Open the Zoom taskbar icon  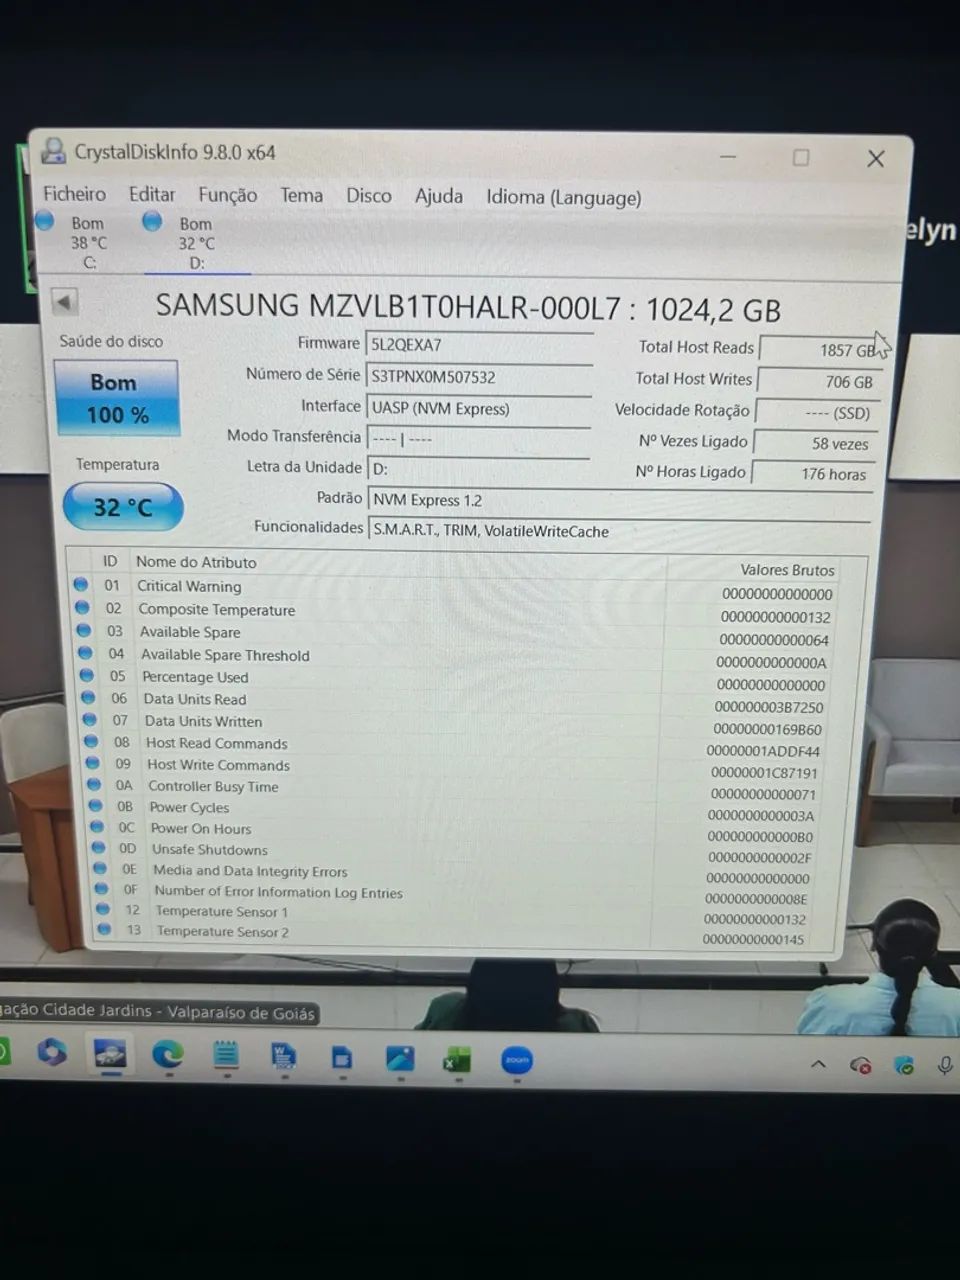pyautogui.click(x=516, y=1060)
